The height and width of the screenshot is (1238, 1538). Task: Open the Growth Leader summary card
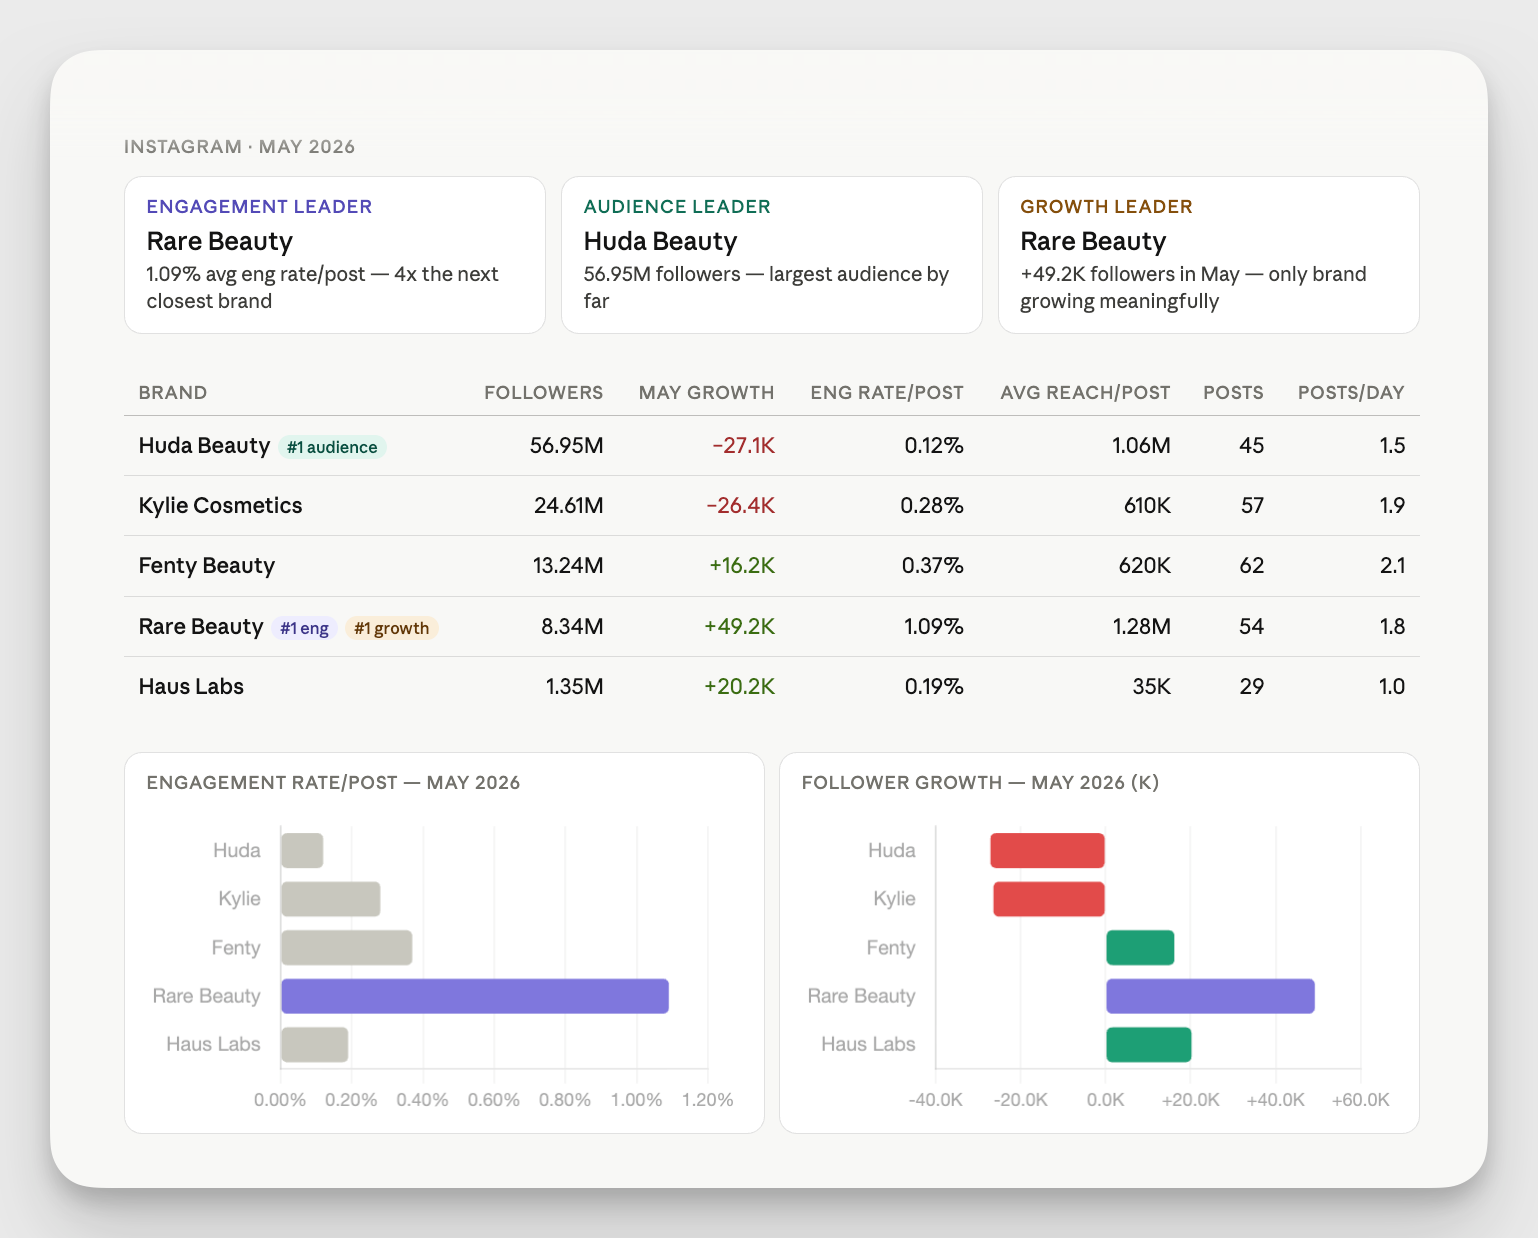tap(1209, 255)
